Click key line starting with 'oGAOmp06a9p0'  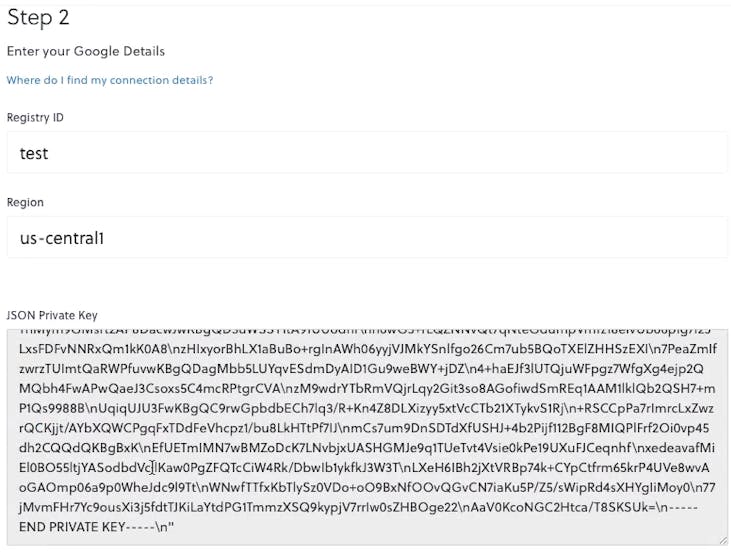pos(367,488)
